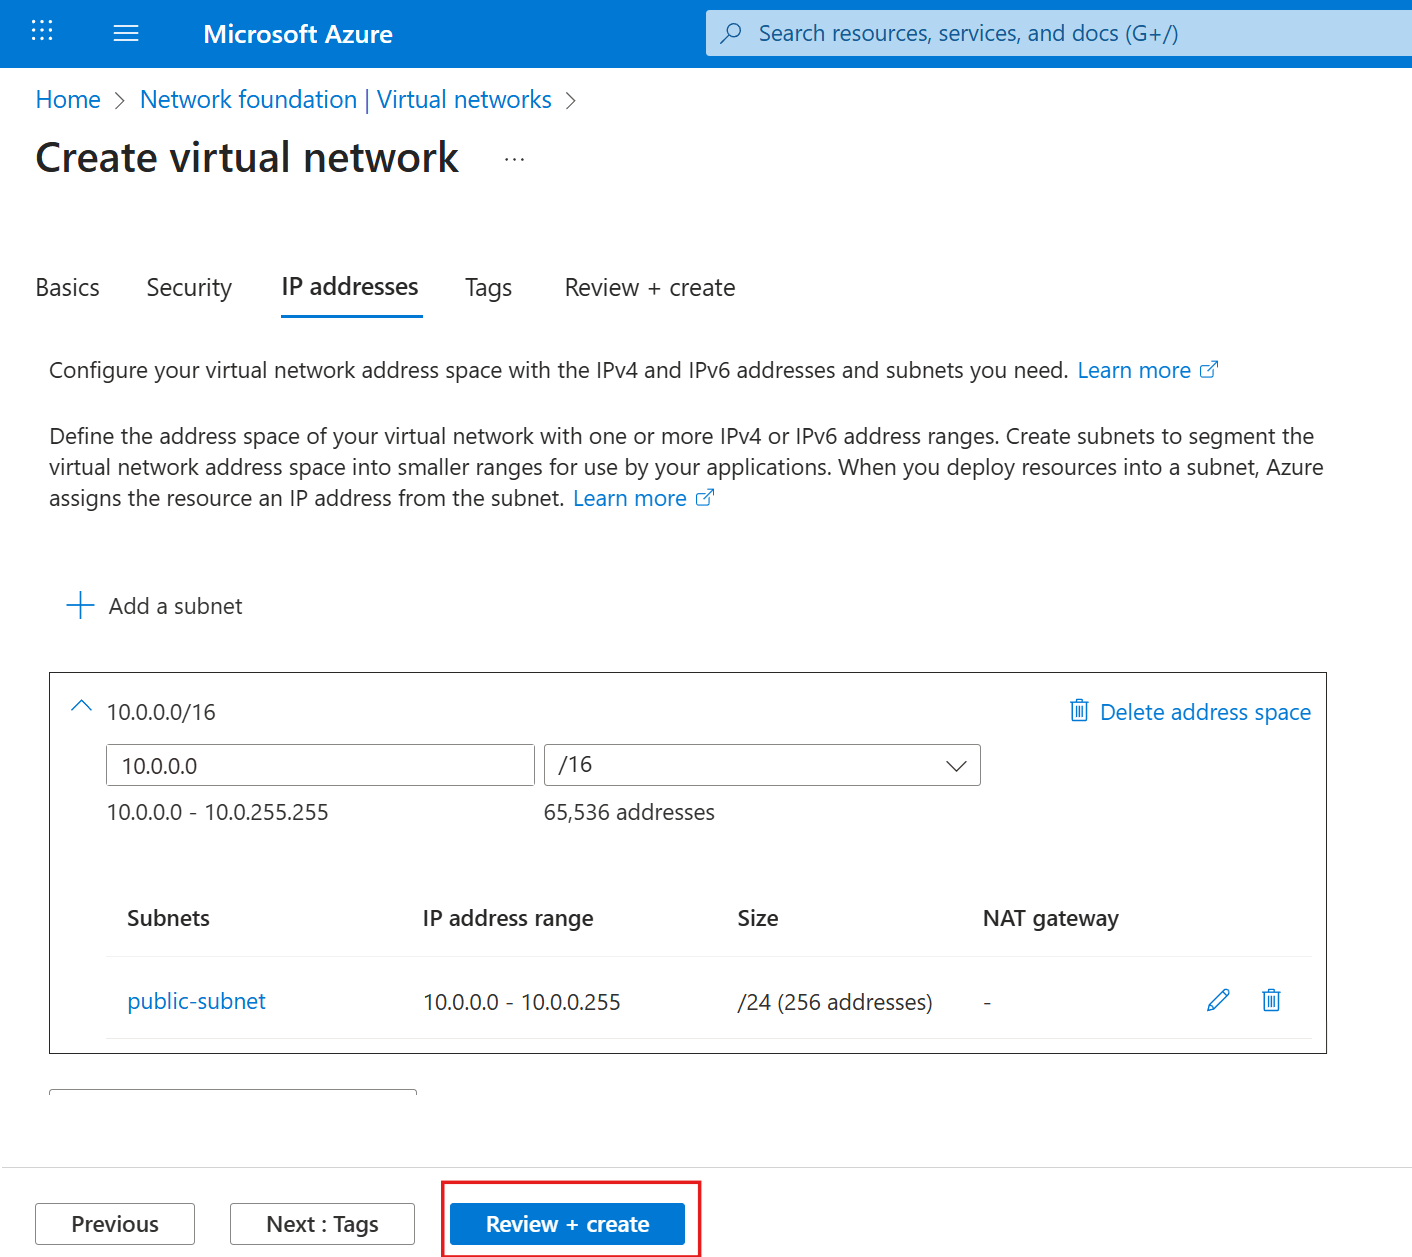
Task: Delete public-subnet using the trash icon
Action: click(x=1271, y=1000)
